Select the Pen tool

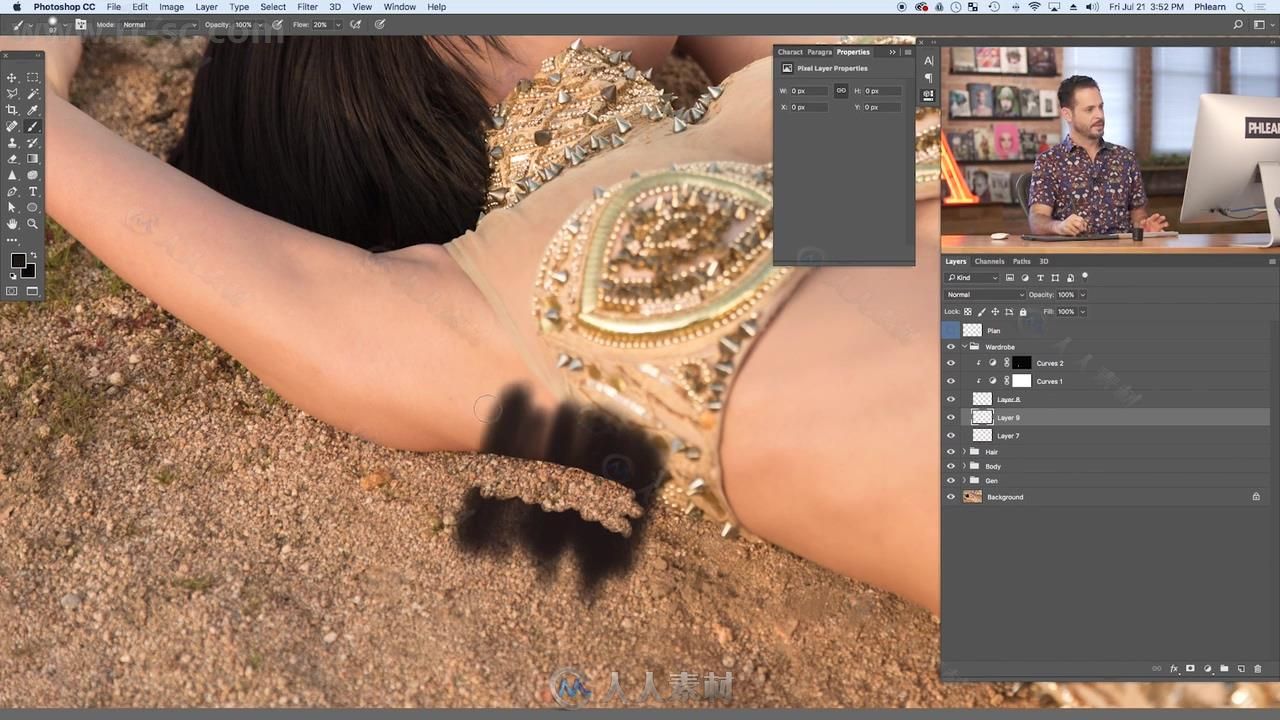[x=12, y=191]
